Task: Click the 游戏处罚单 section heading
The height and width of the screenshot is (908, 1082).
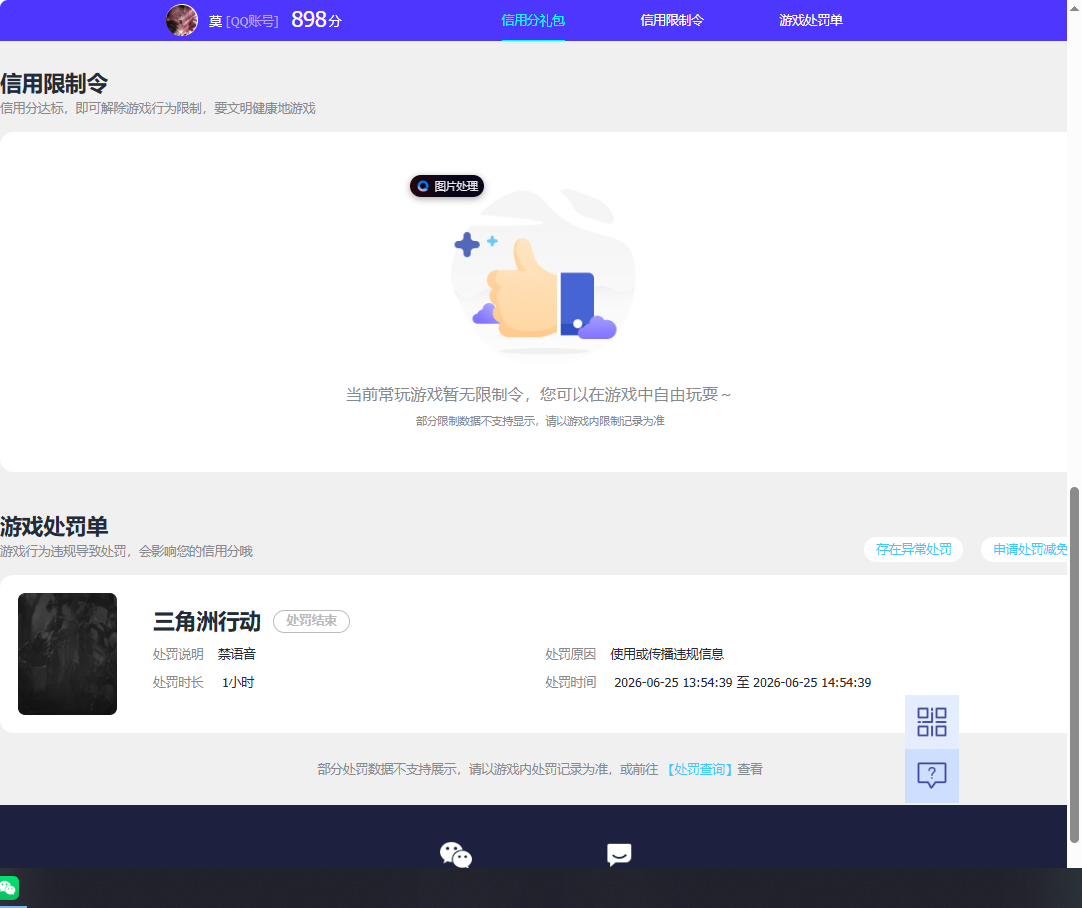Action: coord(54,526)
